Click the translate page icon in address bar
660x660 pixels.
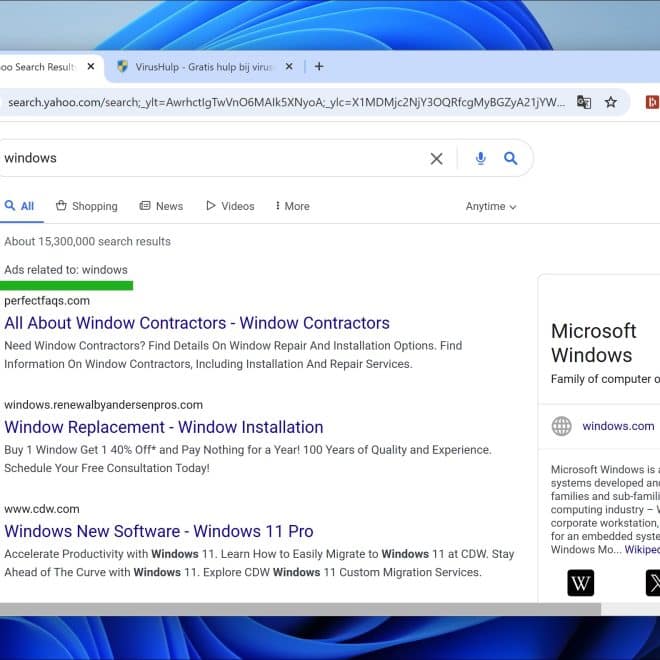pyautogui.click(x=584, y=102)
